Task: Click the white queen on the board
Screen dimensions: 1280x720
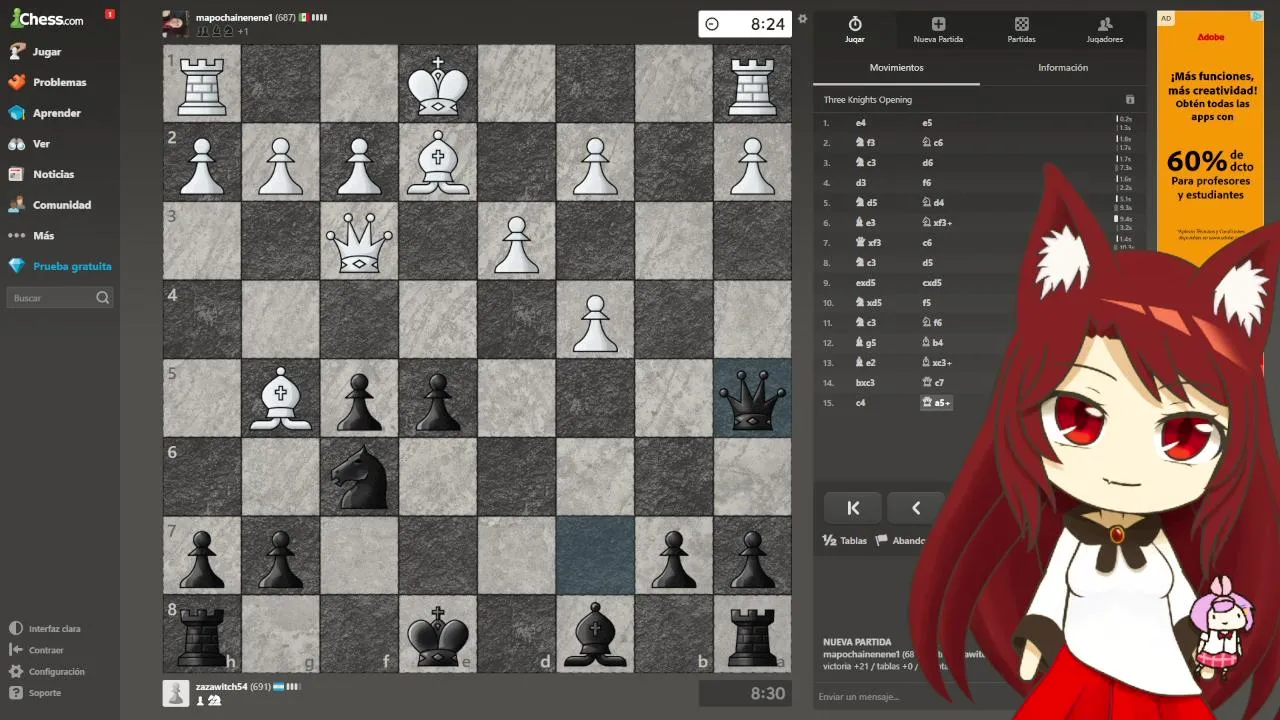Action: (x=359, y=241)
